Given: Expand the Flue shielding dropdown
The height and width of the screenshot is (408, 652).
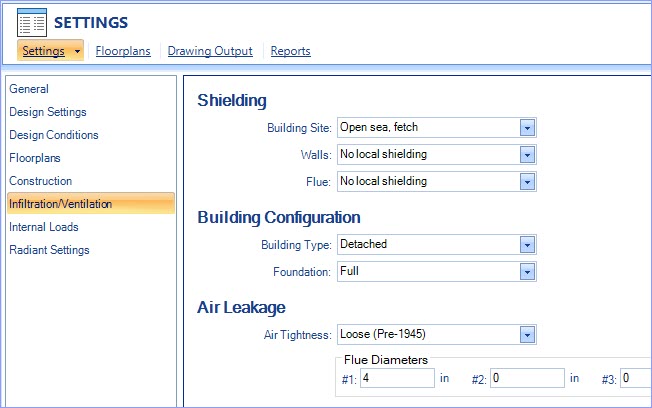Looking at the screenshot, I should pos(527,182).
